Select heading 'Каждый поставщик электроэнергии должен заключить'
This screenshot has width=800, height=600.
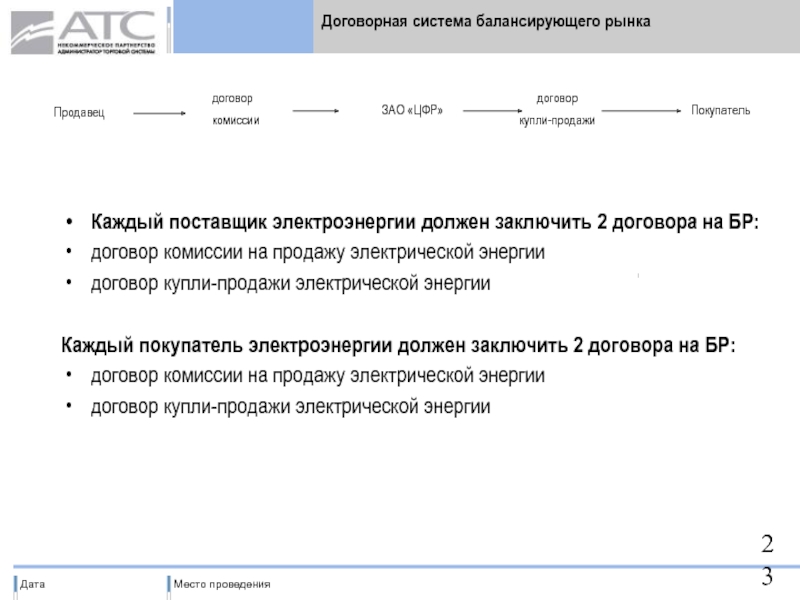tap(425, 222)
